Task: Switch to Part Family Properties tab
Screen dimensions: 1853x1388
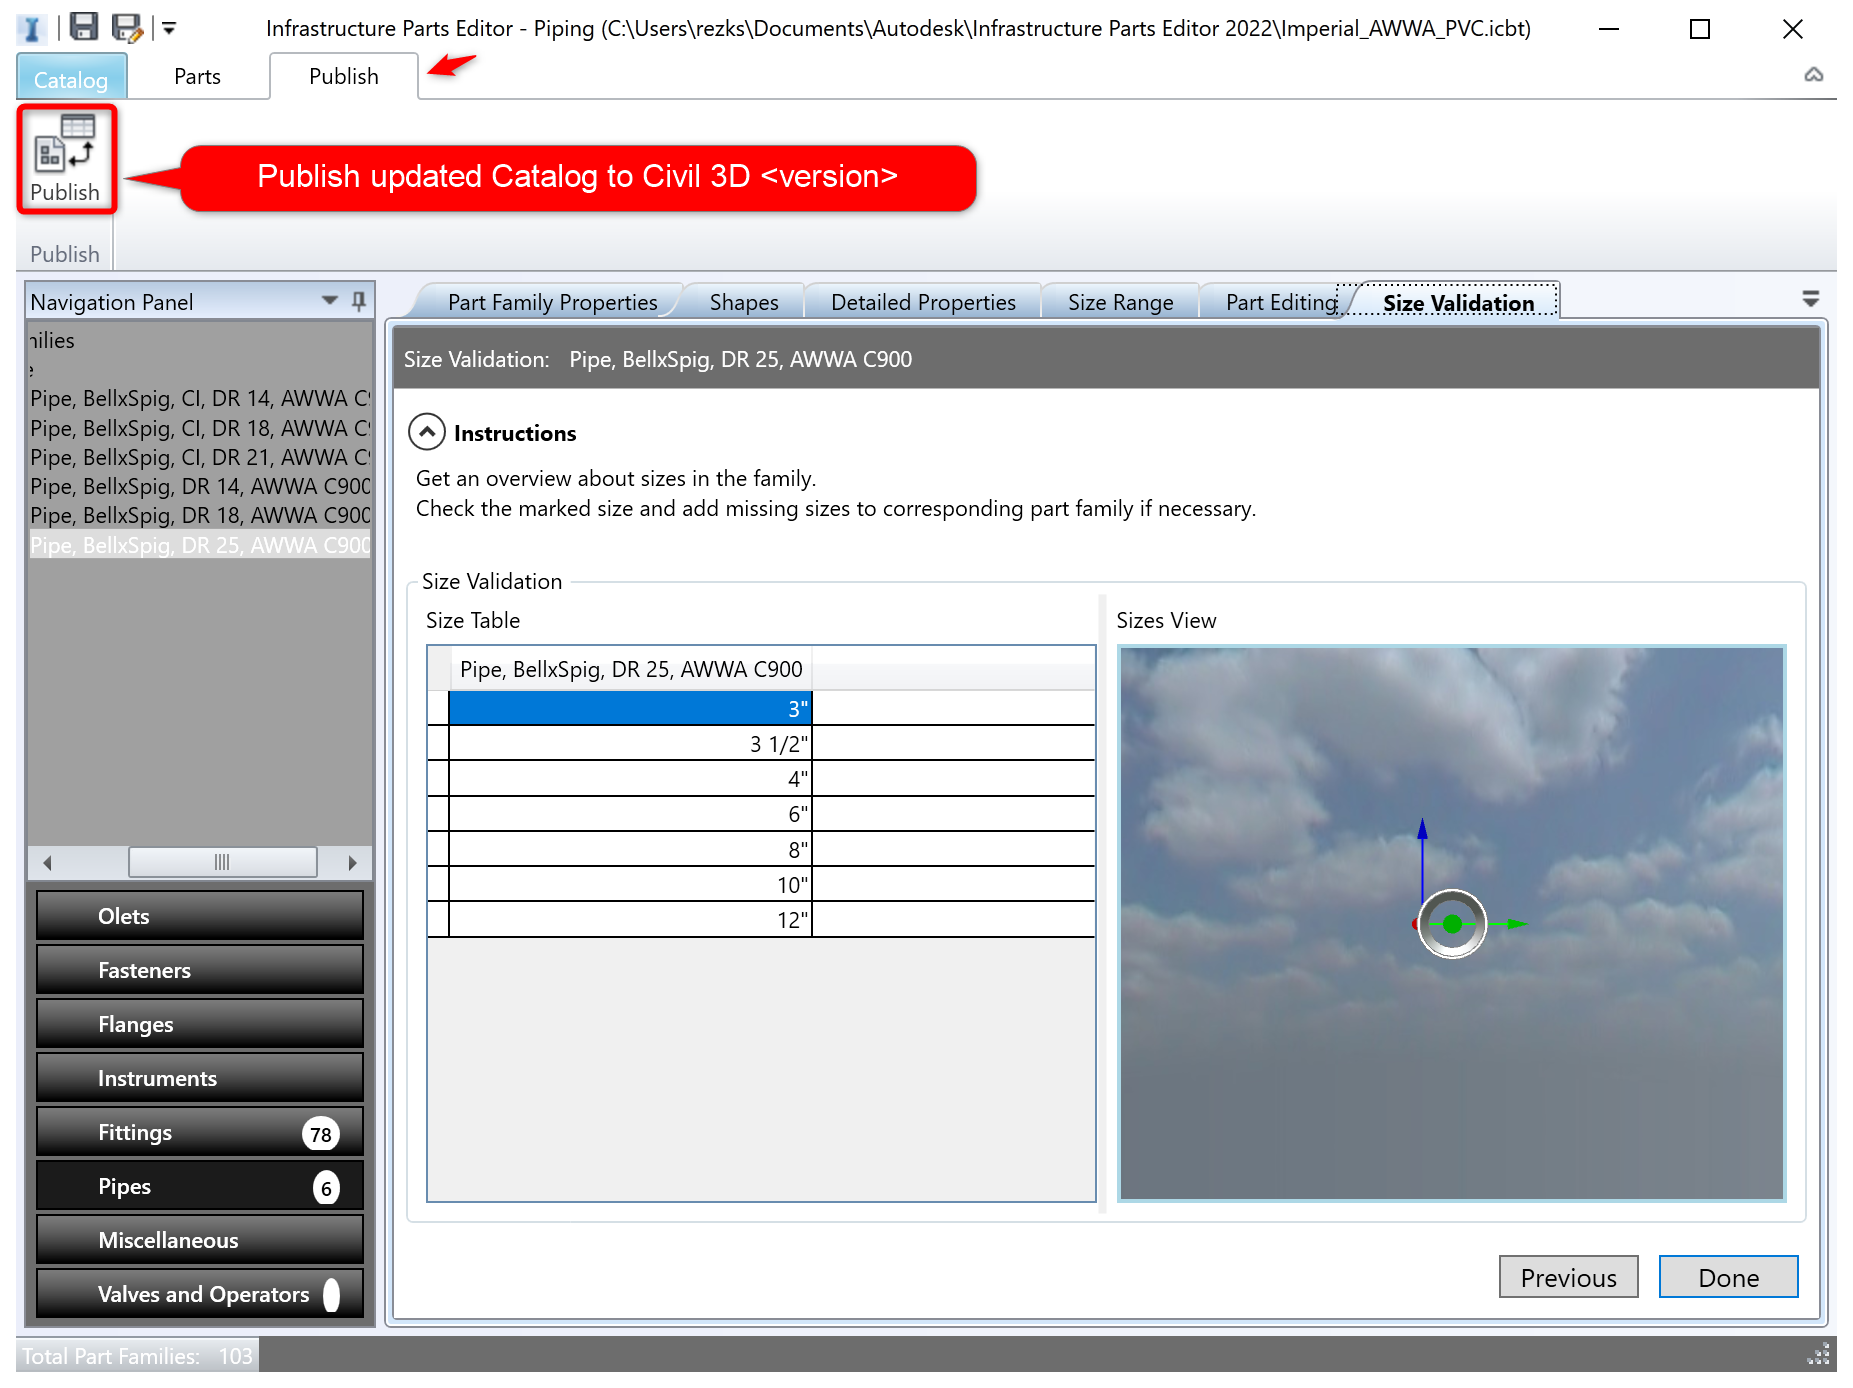Action: pyautogui.click(x=552, y=302)
